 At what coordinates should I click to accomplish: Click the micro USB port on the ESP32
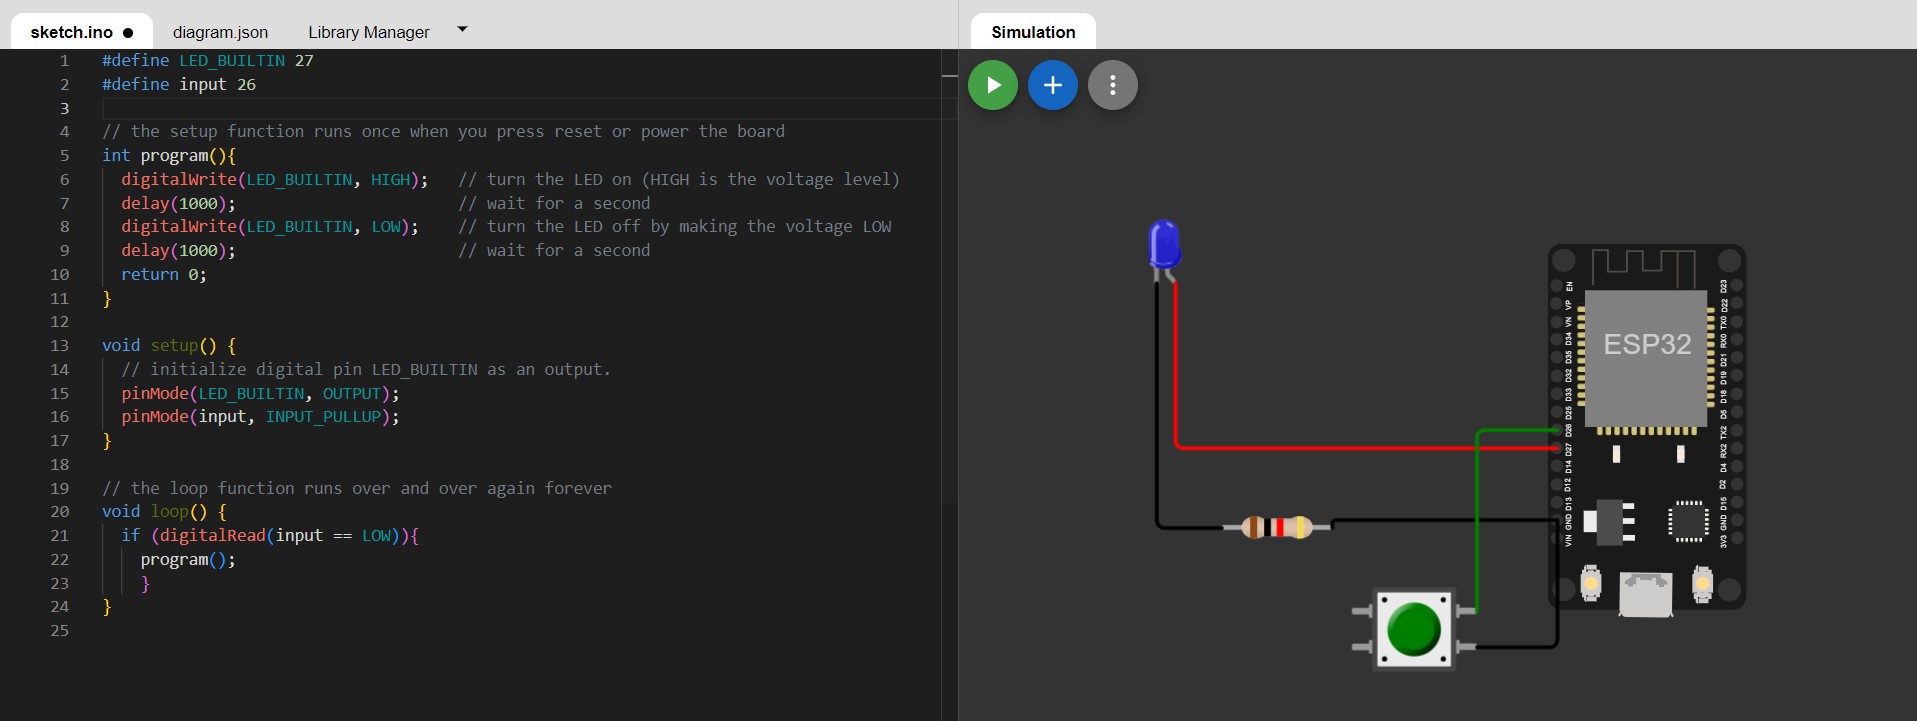click(1645, 593)
